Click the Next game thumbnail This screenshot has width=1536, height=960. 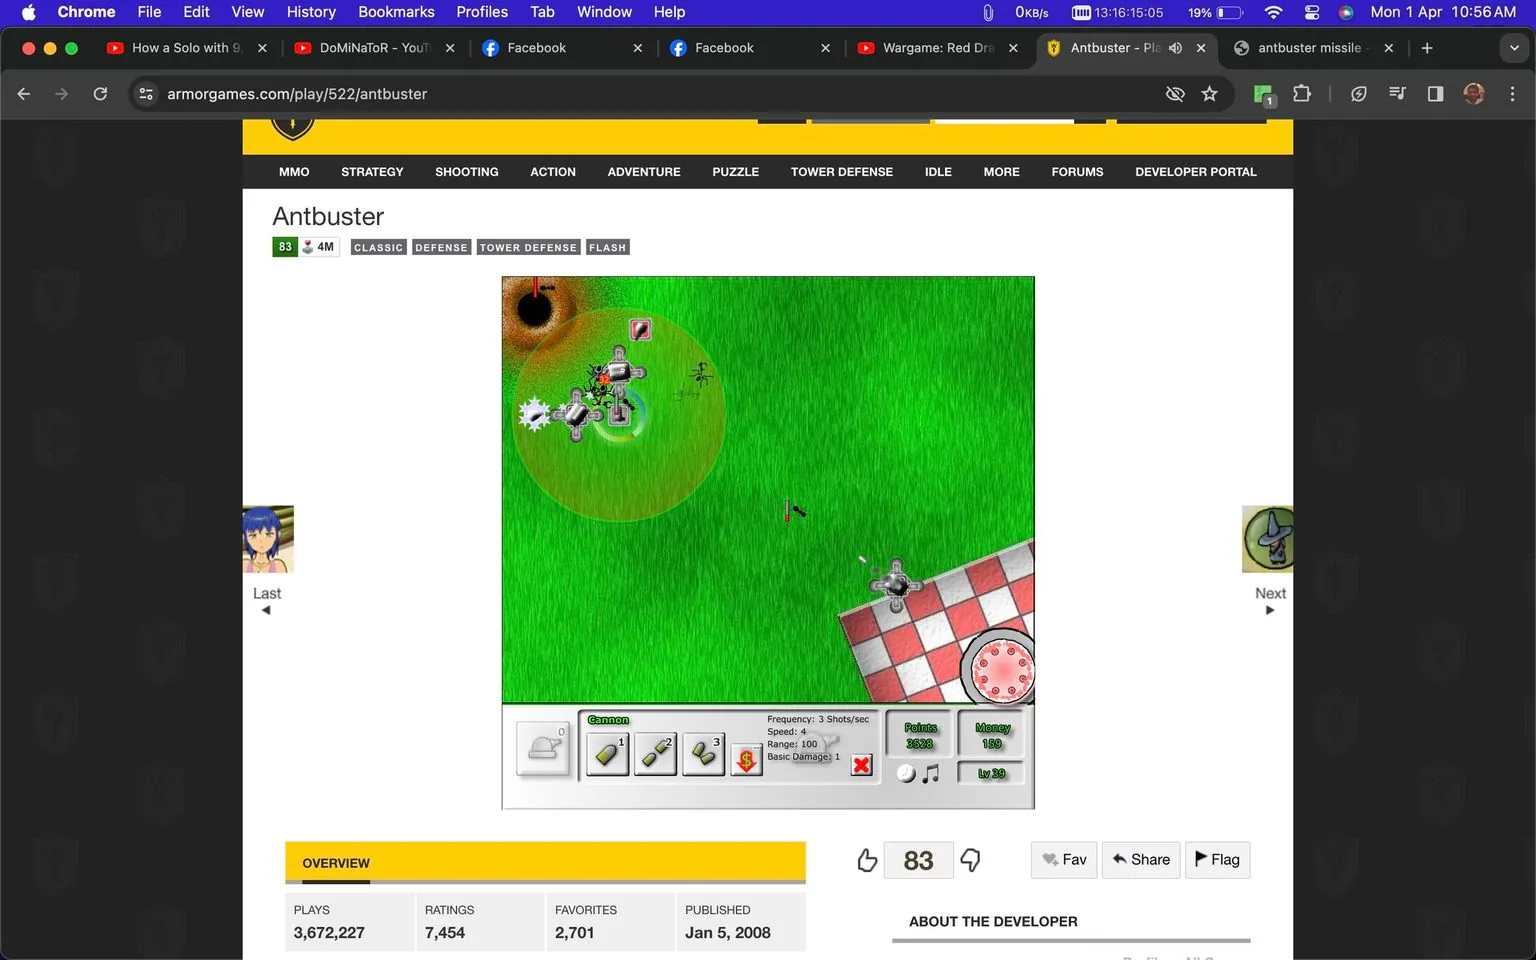point(1267,538)
